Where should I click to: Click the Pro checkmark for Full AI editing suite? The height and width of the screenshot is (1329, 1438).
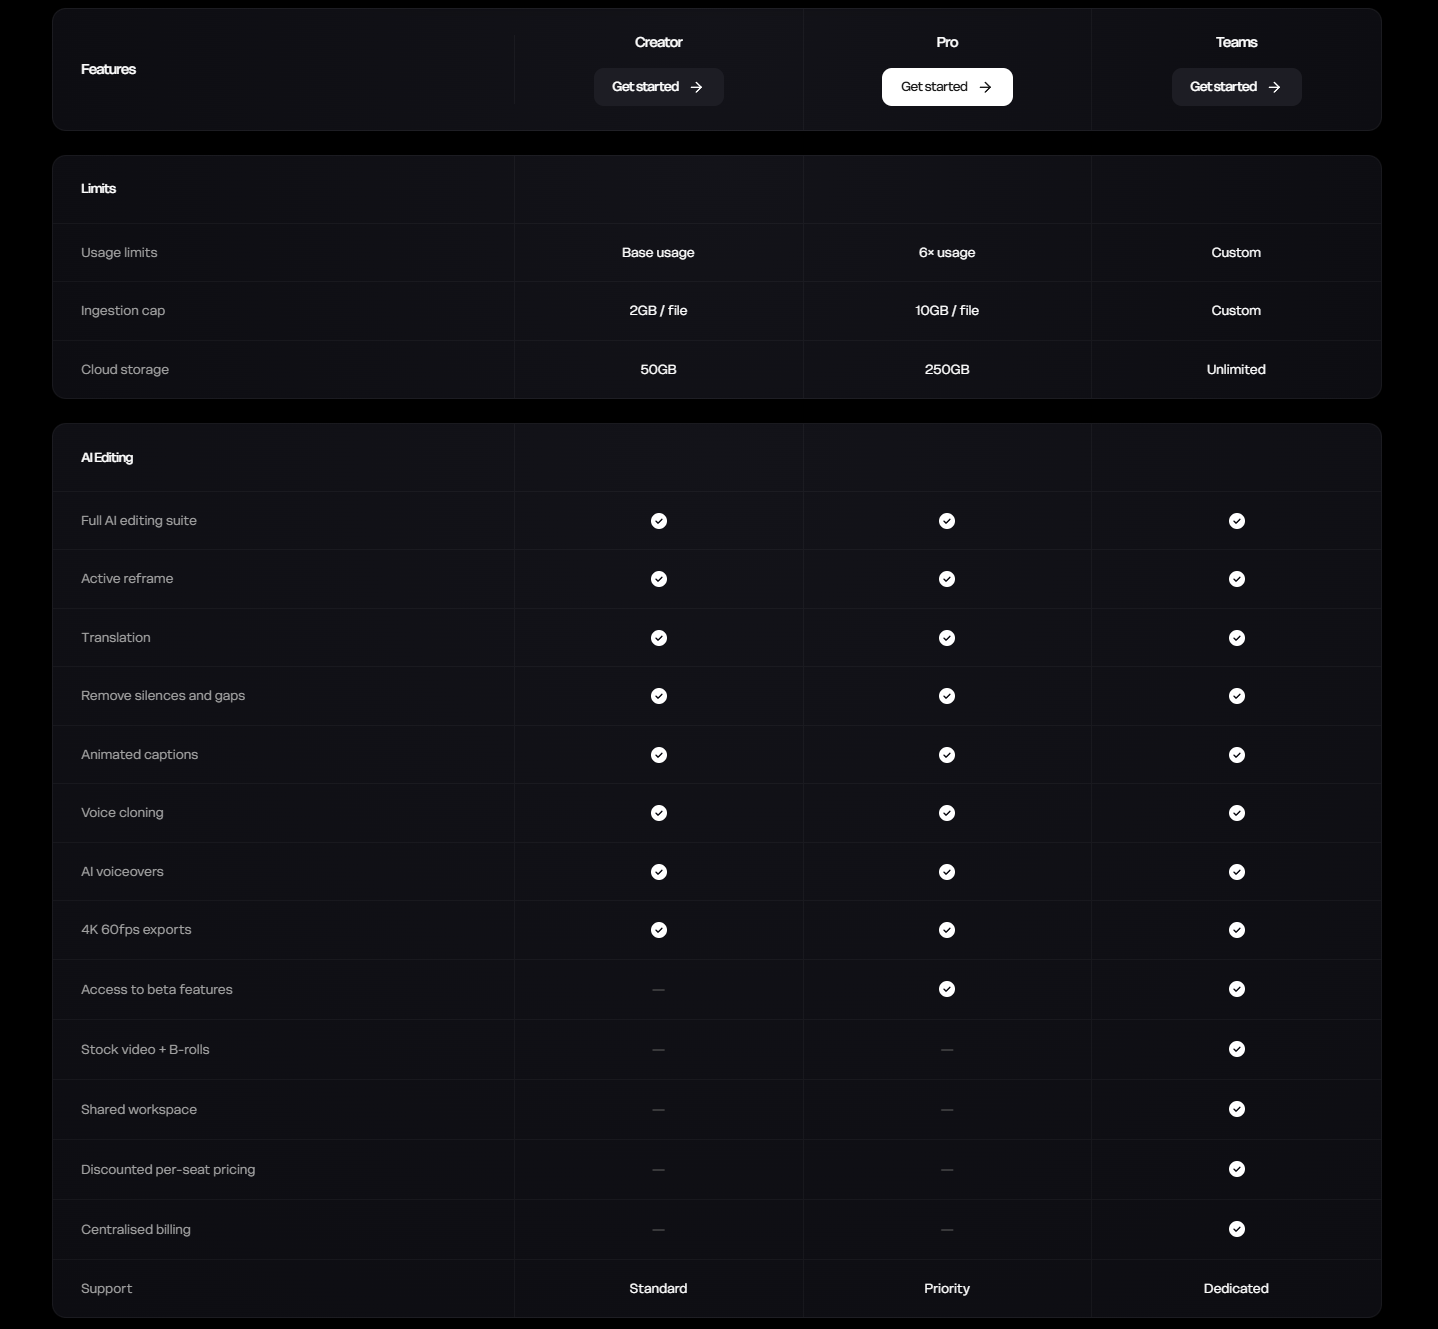[x=947, y=521]
